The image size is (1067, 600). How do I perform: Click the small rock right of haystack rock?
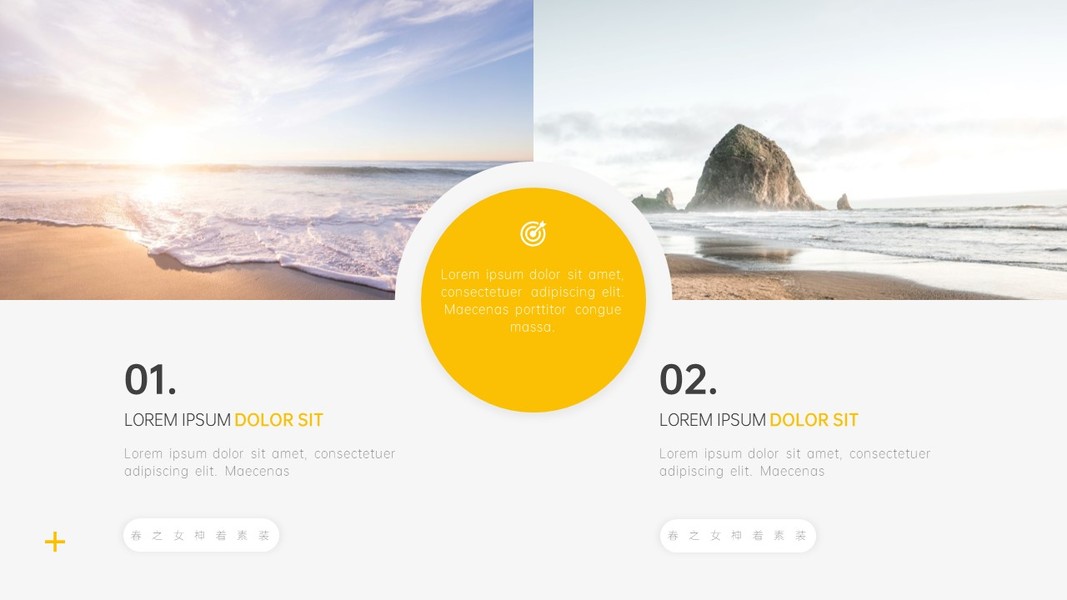point(844,202)
